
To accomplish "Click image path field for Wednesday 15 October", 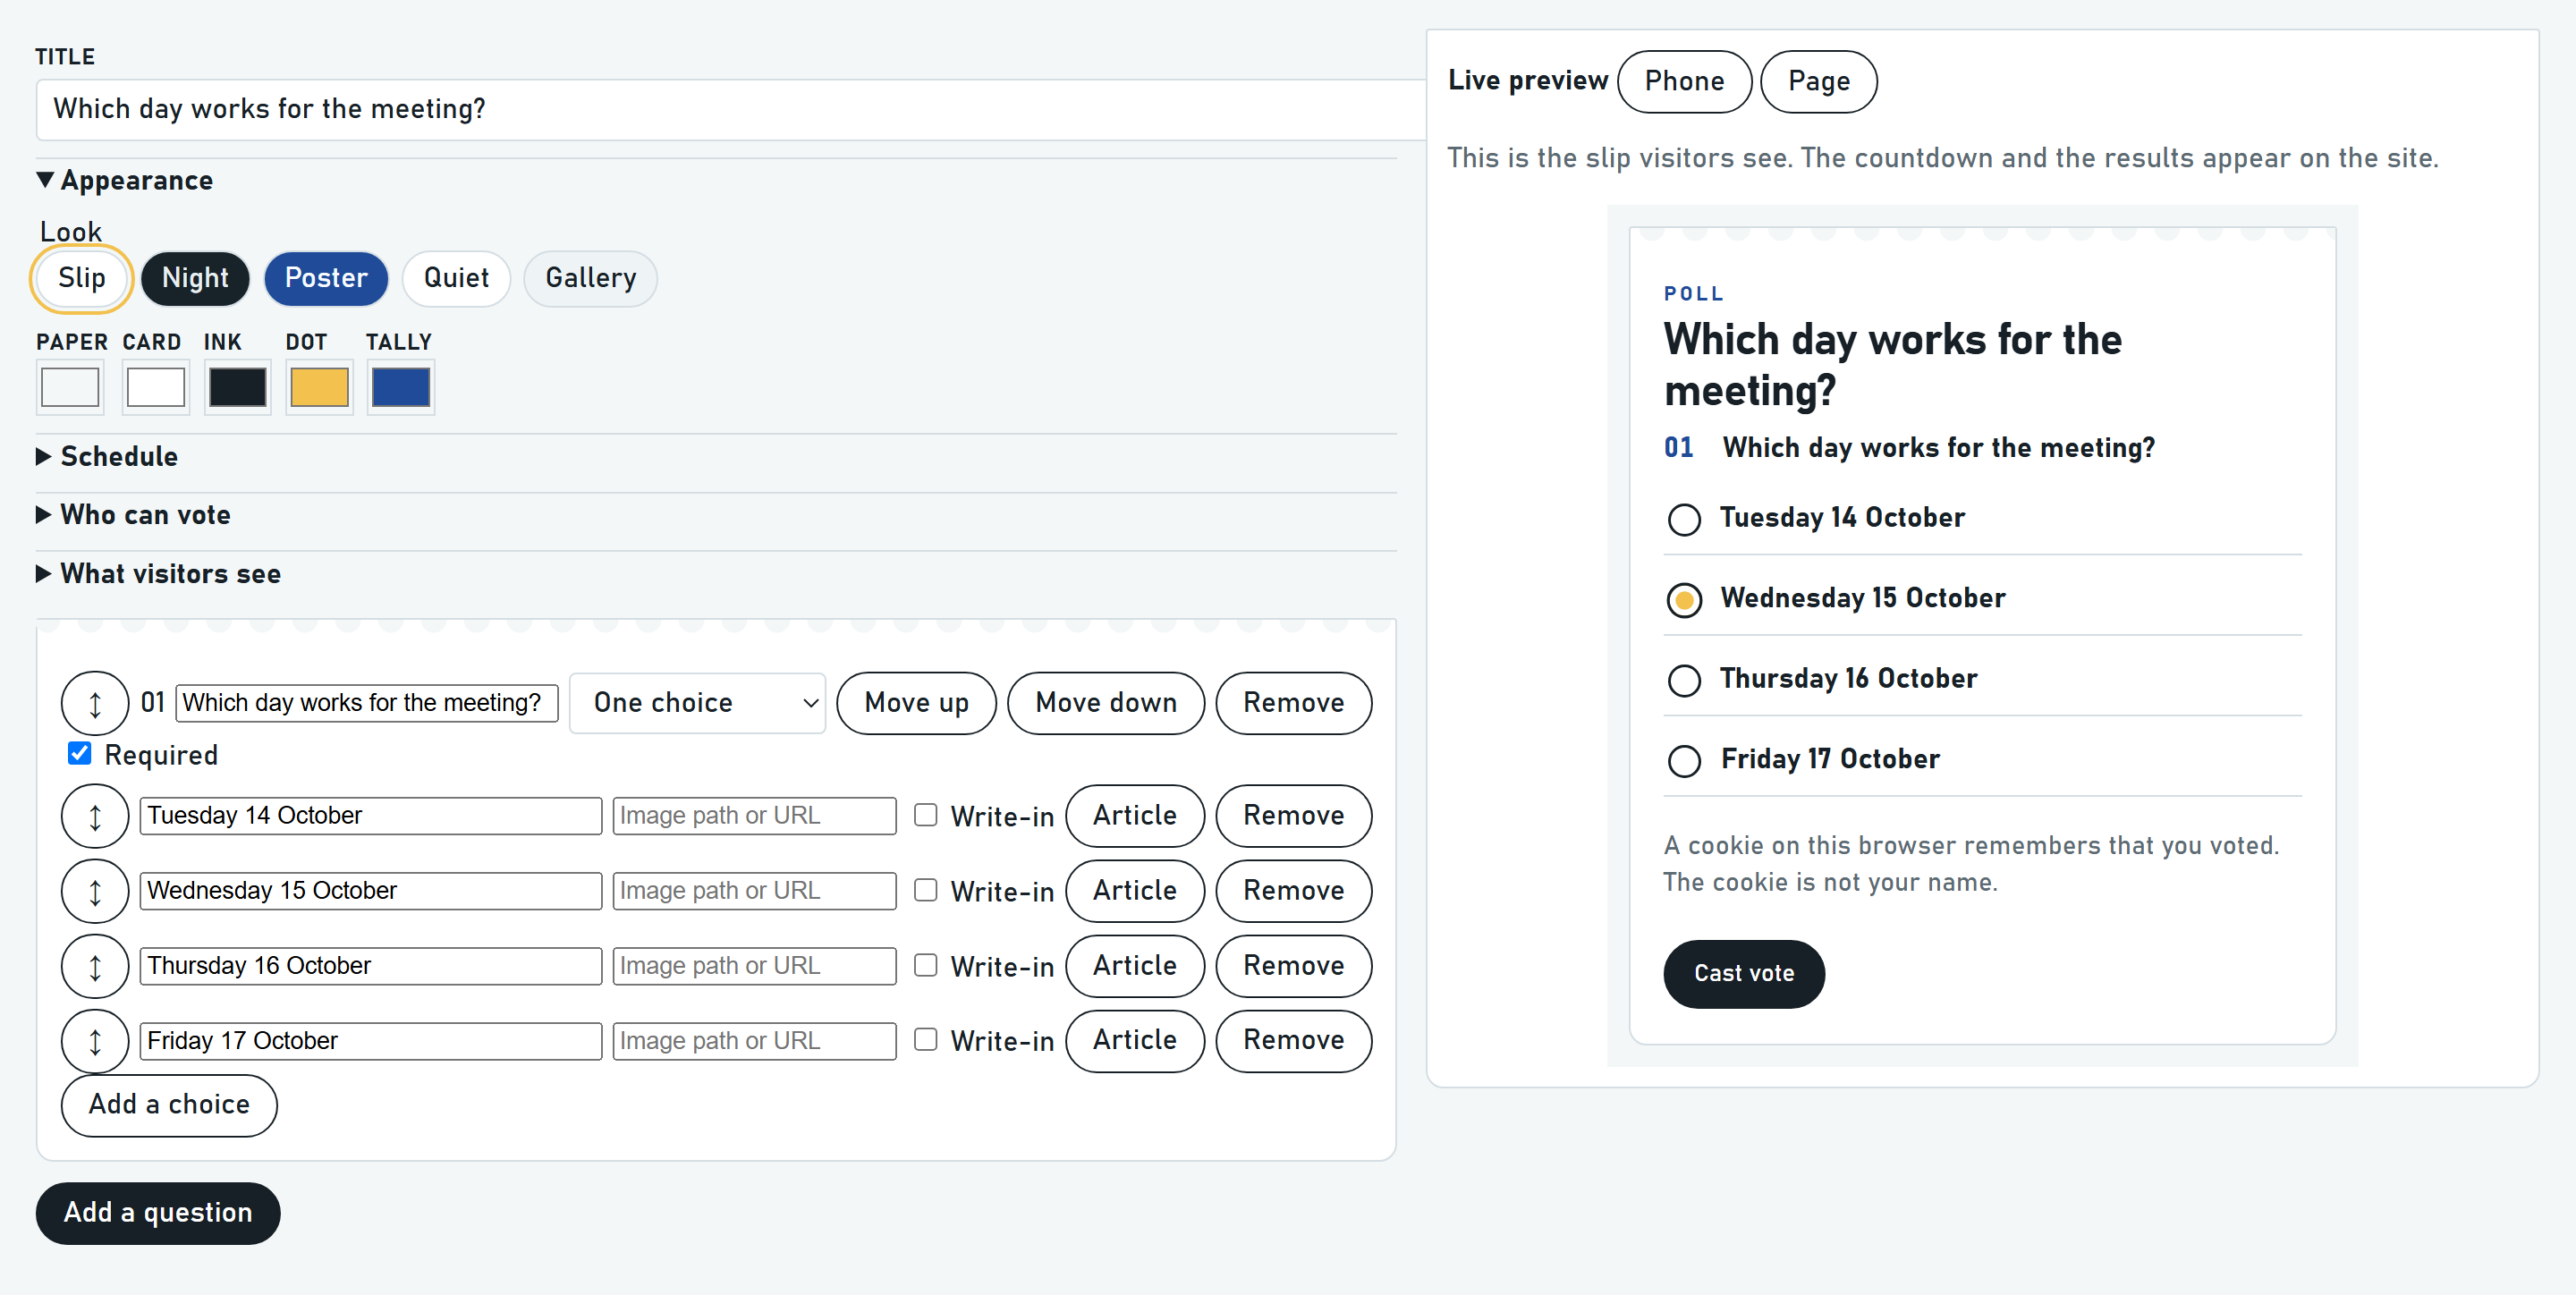I will pyautogui.click(x=755, y=891).
